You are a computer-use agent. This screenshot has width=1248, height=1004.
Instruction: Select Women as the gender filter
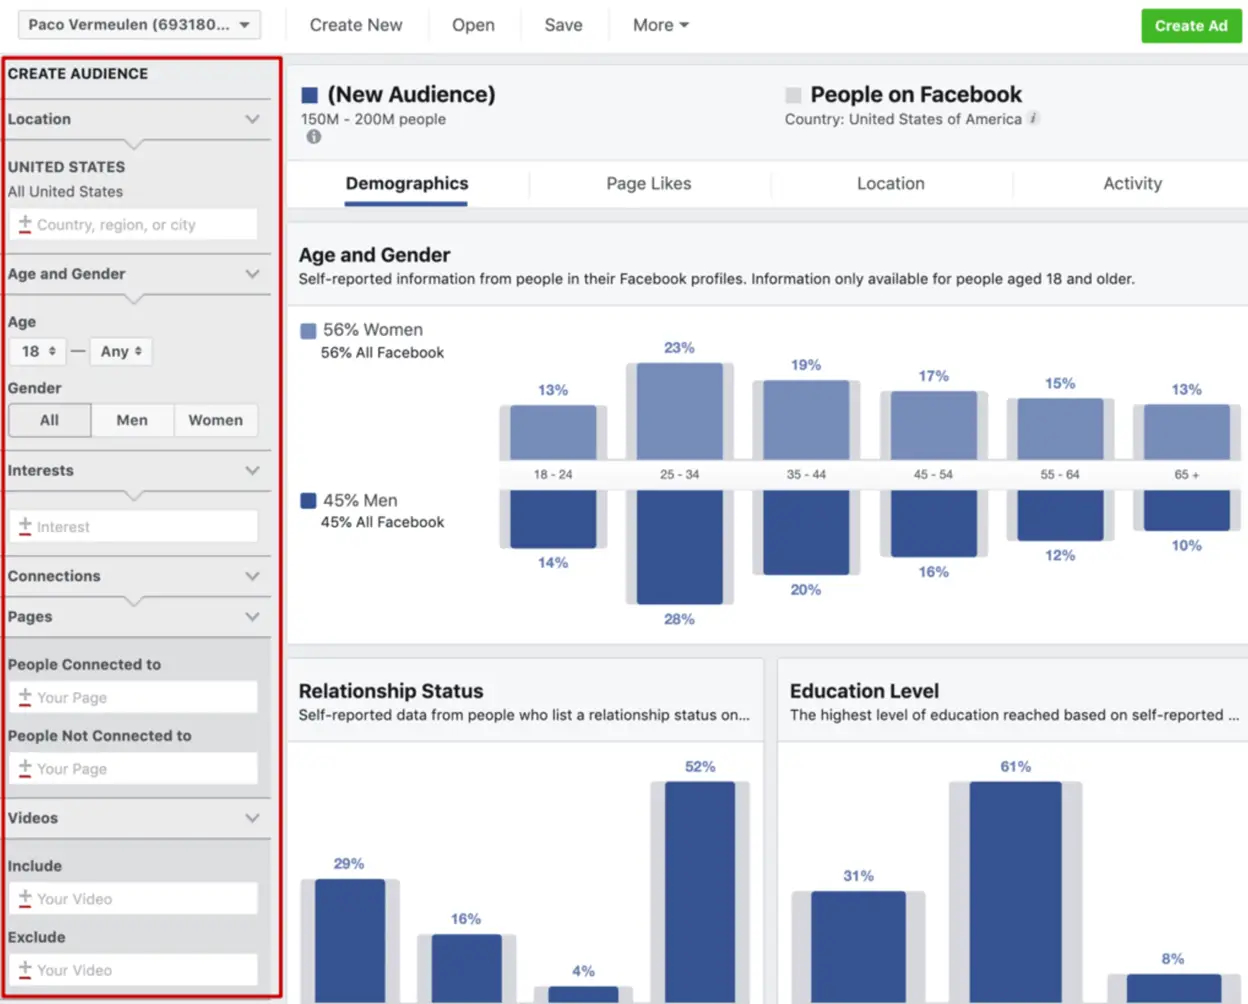(216, 420)
